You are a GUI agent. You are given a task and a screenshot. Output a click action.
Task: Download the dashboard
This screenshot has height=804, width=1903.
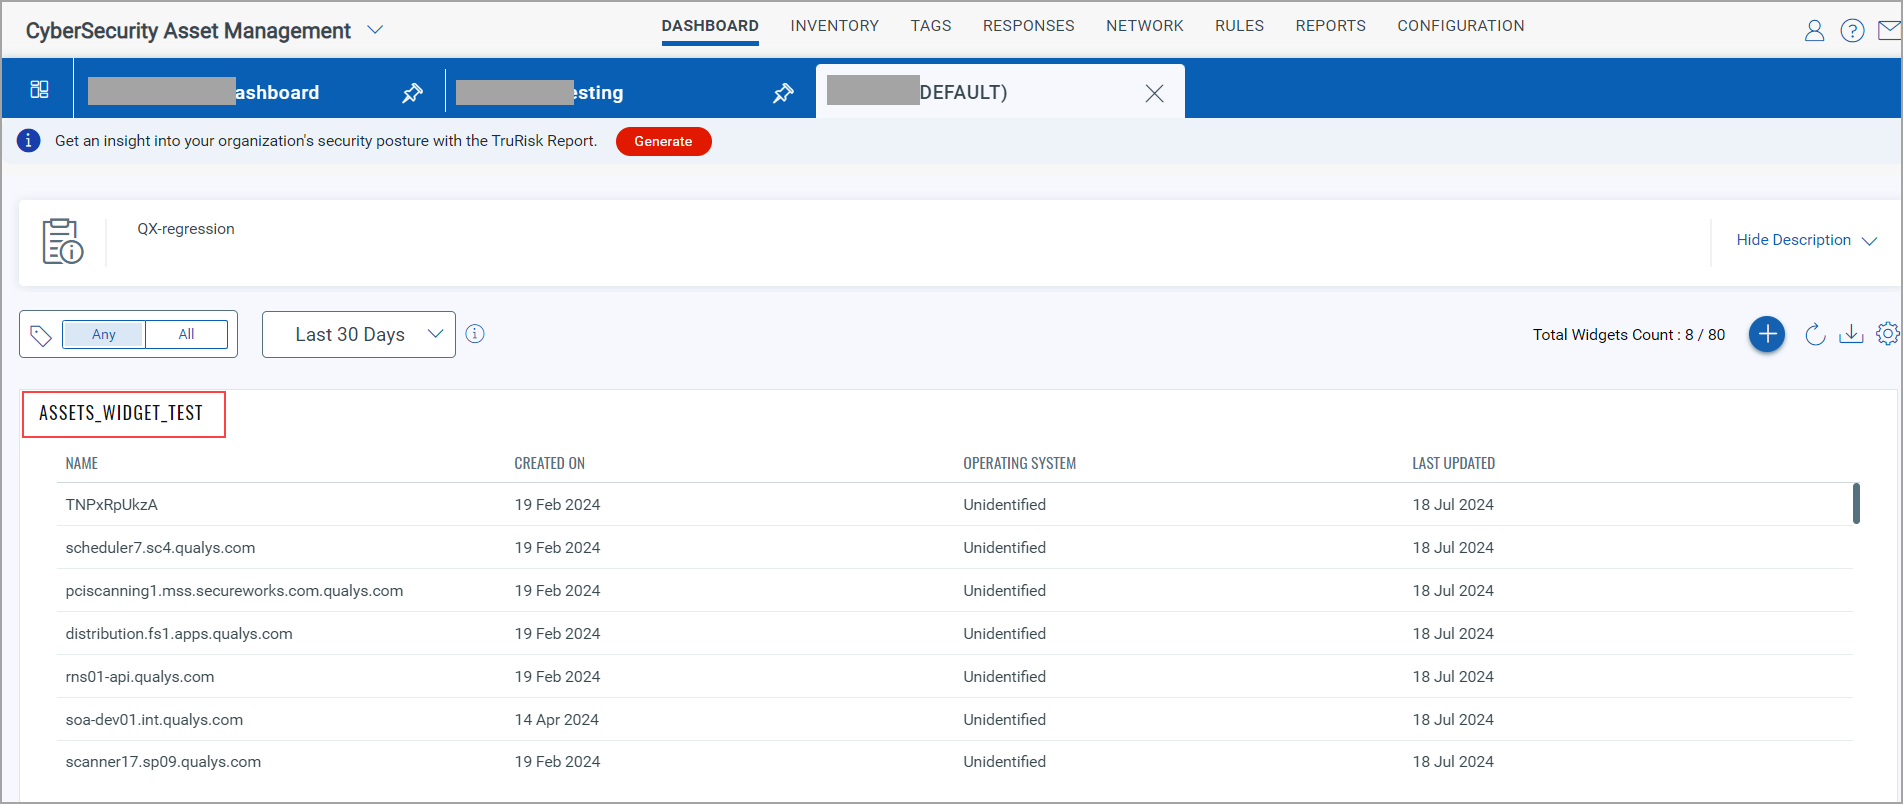[1851, 334]
